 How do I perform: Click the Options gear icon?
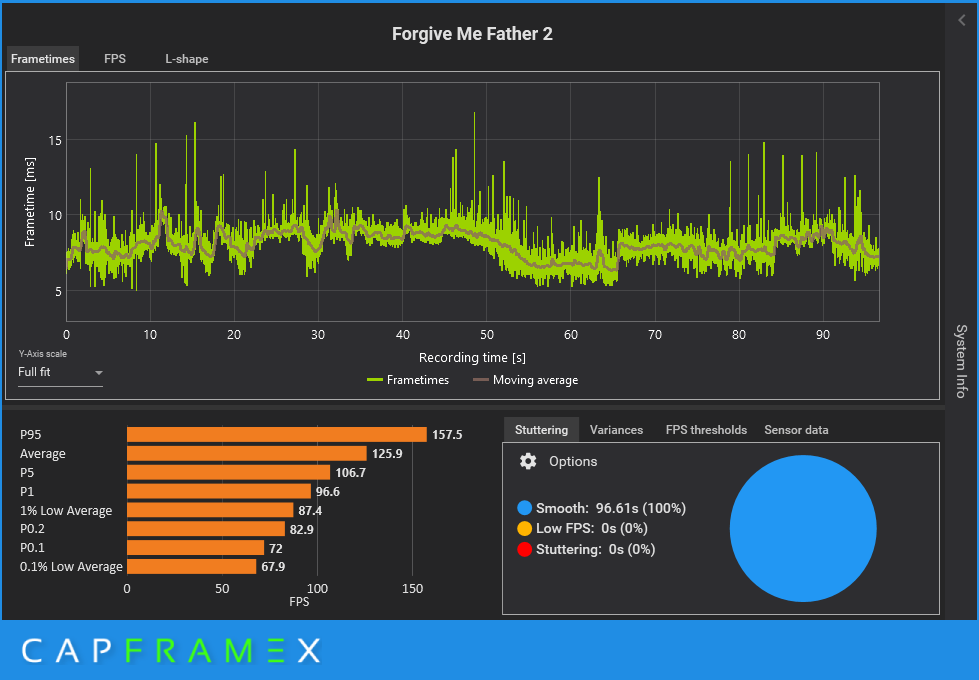[x=528, y=461]
